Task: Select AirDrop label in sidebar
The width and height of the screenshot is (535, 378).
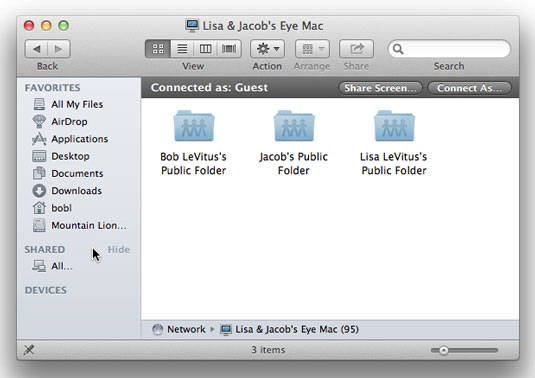Action: (x=69, y=122)
